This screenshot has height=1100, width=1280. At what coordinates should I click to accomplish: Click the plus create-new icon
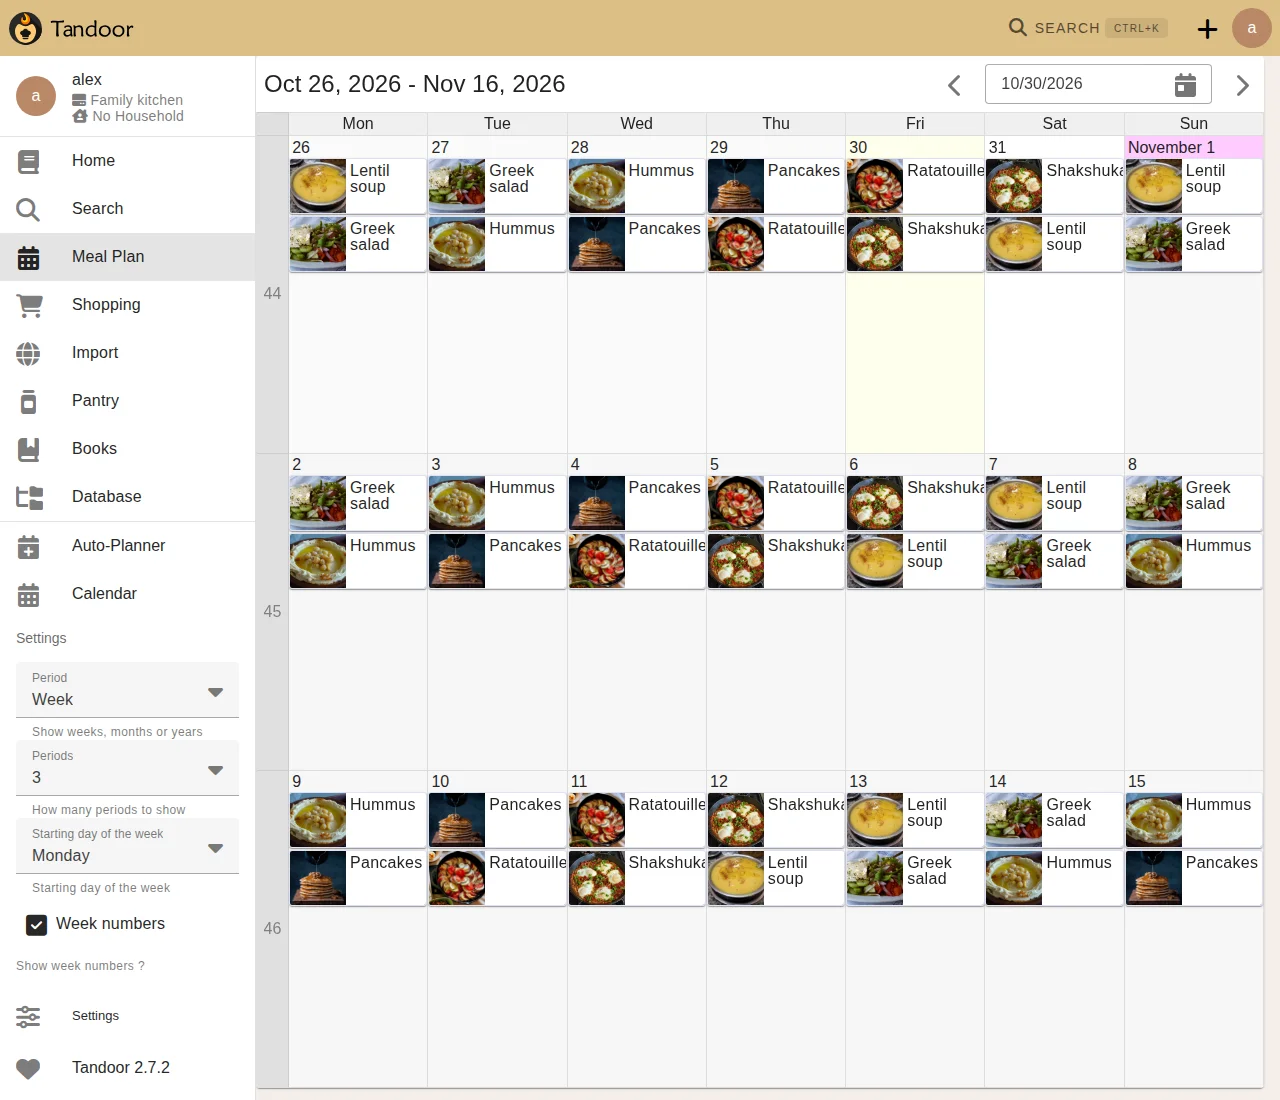[x=1208, y=29]
